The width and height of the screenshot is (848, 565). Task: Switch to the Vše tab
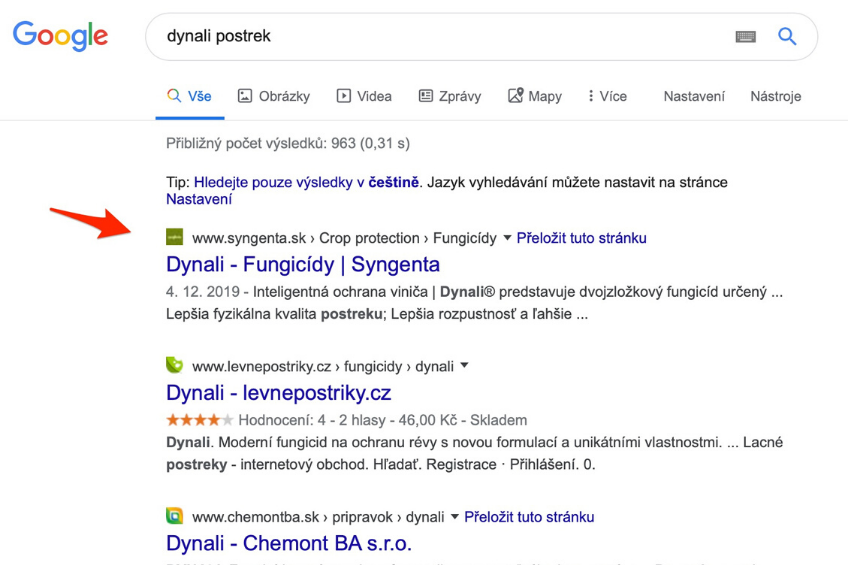[190, 96]
